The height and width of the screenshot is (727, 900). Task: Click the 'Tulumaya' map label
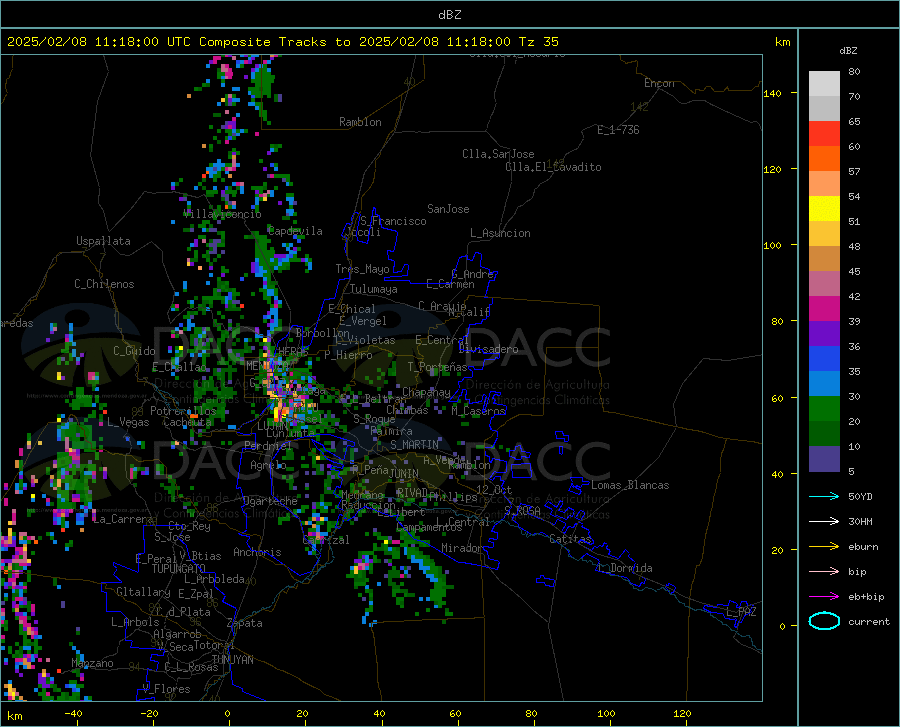(374, 289)
